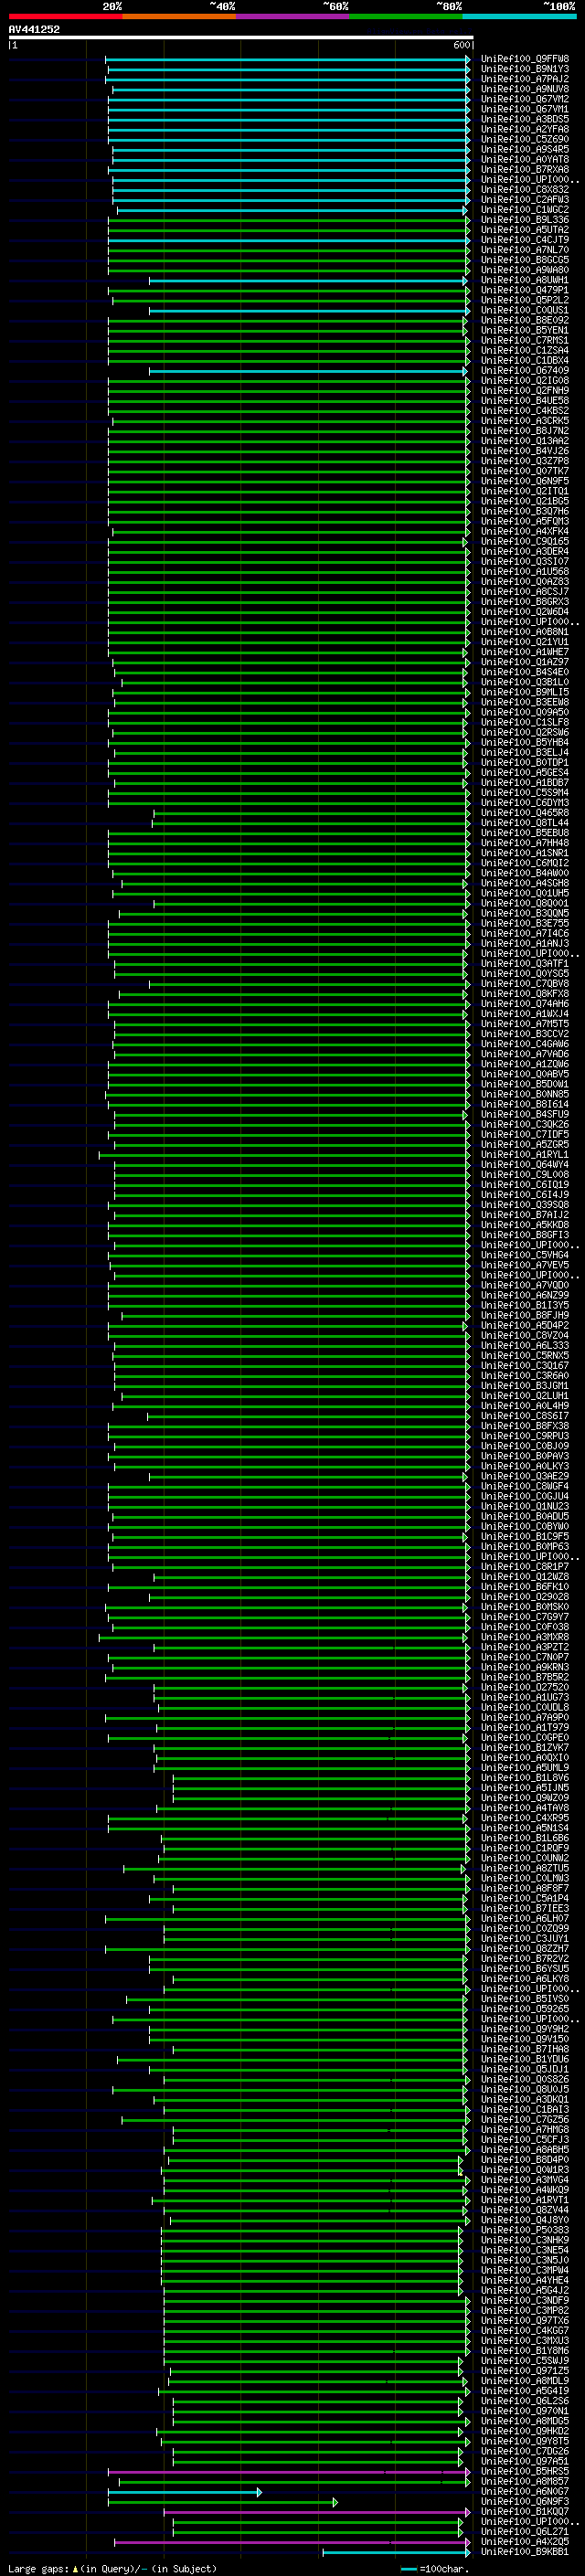Select hit label UniRef100_Q12WZ8
The height and width of the screenshot is (2576, 585).
tap(525, 1576)
